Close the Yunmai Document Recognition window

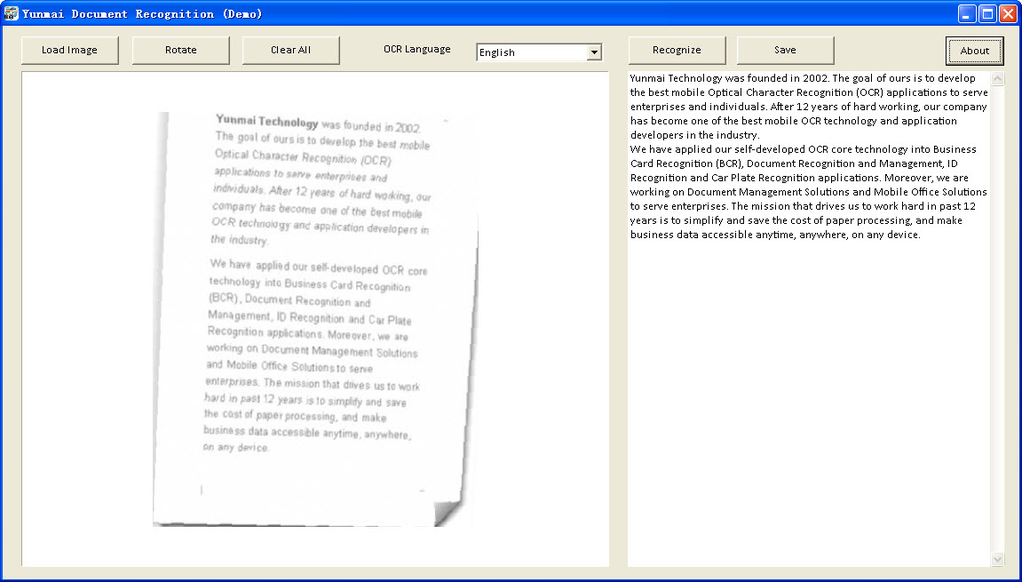(x=1009, y=14)
